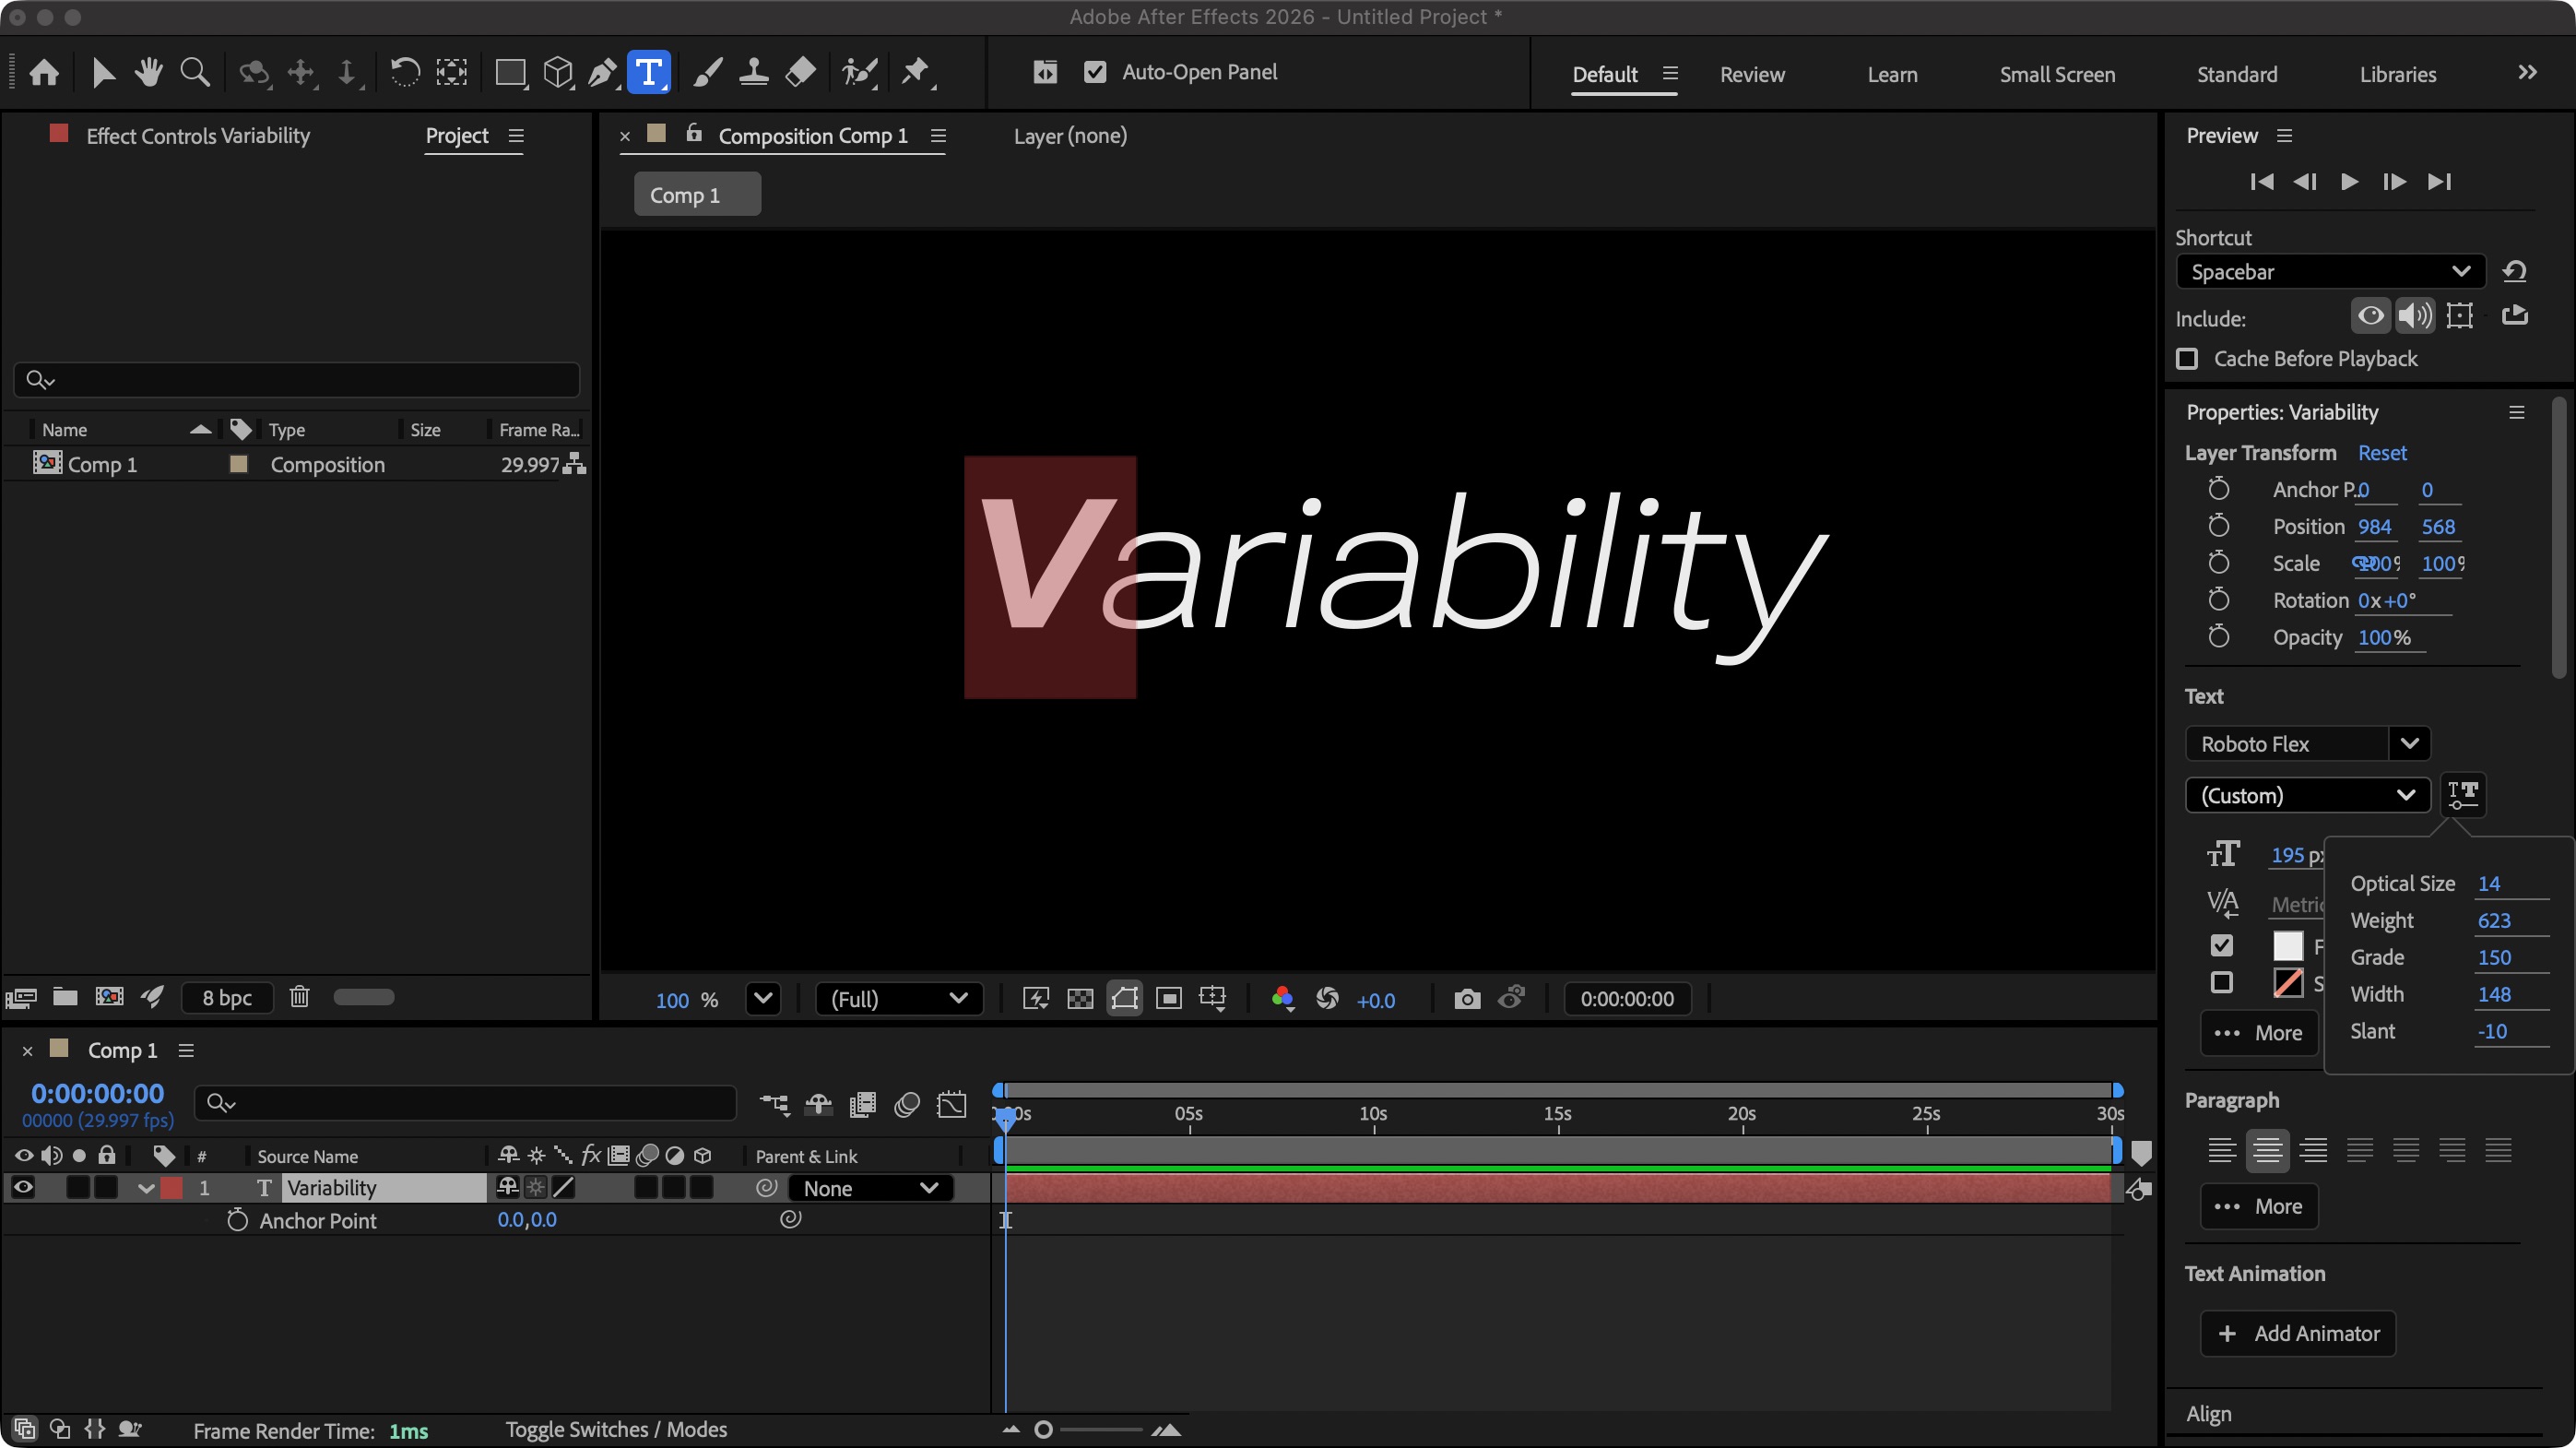This screenshot has width=2576, height=1448.
Task: Toggle the transparency grid in the viewer
Action: (x=1080, y=999)
